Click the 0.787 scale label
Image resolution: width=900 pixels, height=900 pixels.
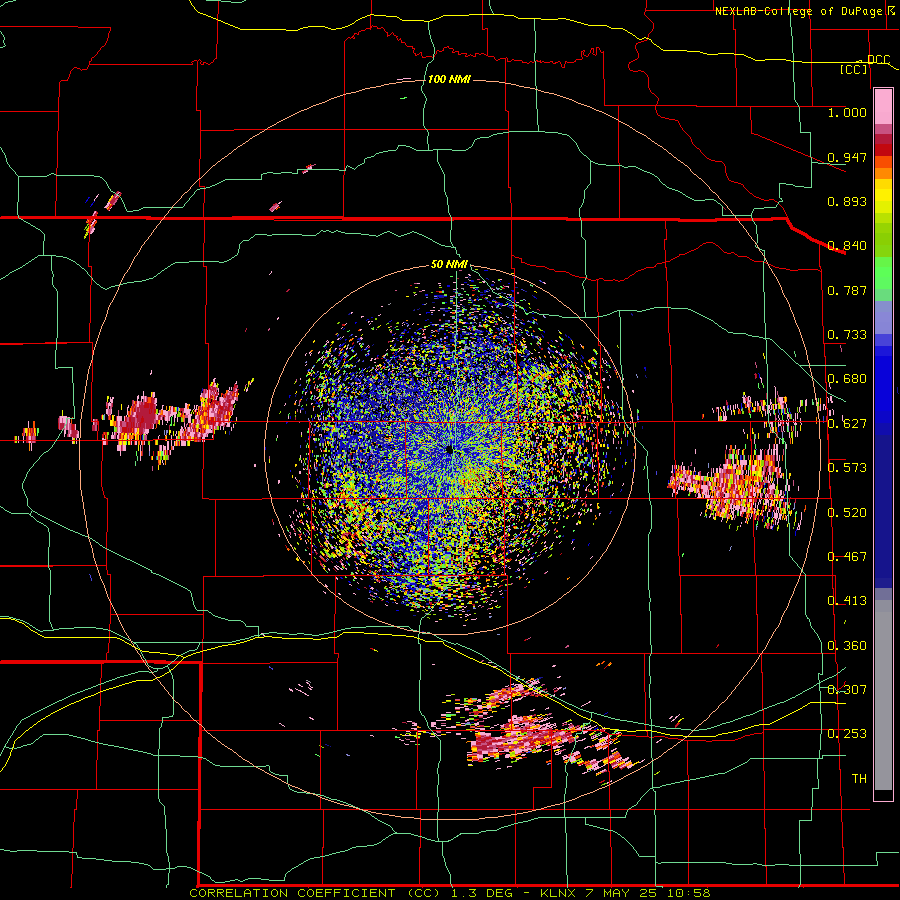click(847, 290)
